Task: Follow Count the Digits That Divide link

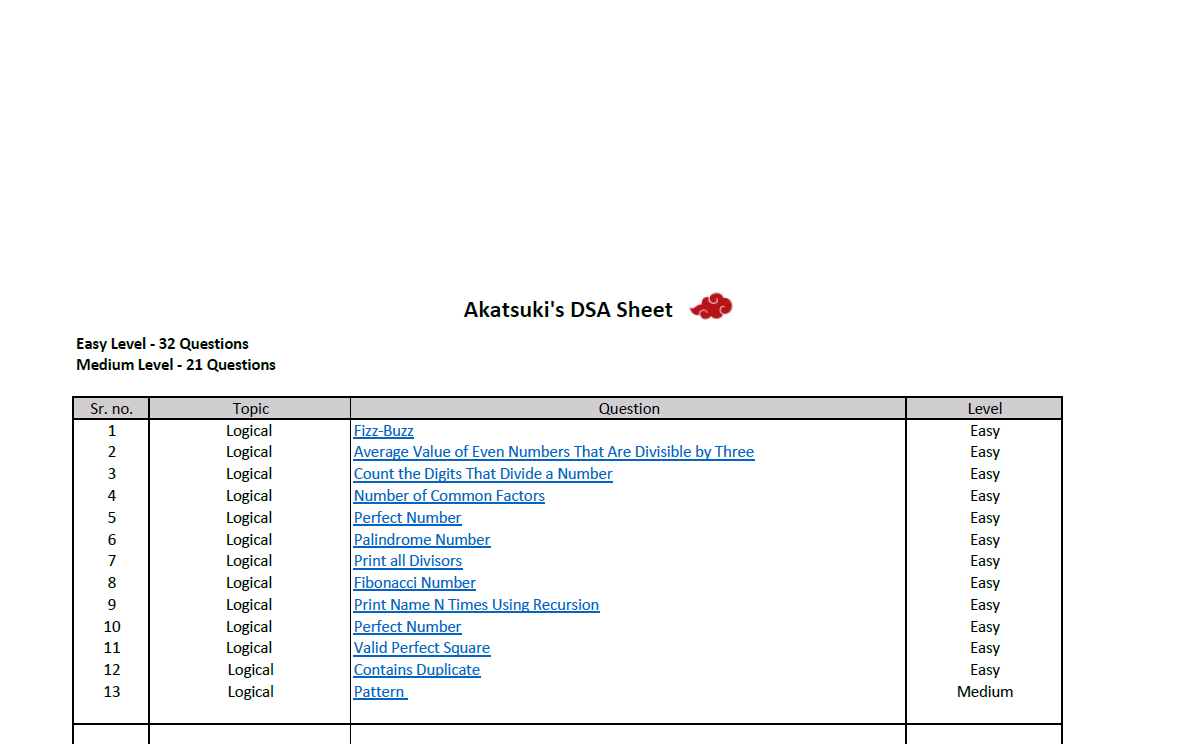Action: point(482,474)
